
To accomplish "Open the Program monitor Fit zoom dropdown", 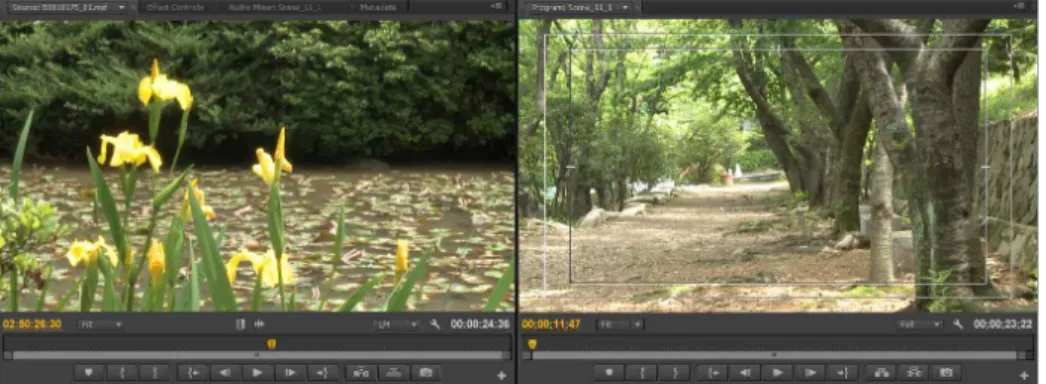I will tap(620, 325).
